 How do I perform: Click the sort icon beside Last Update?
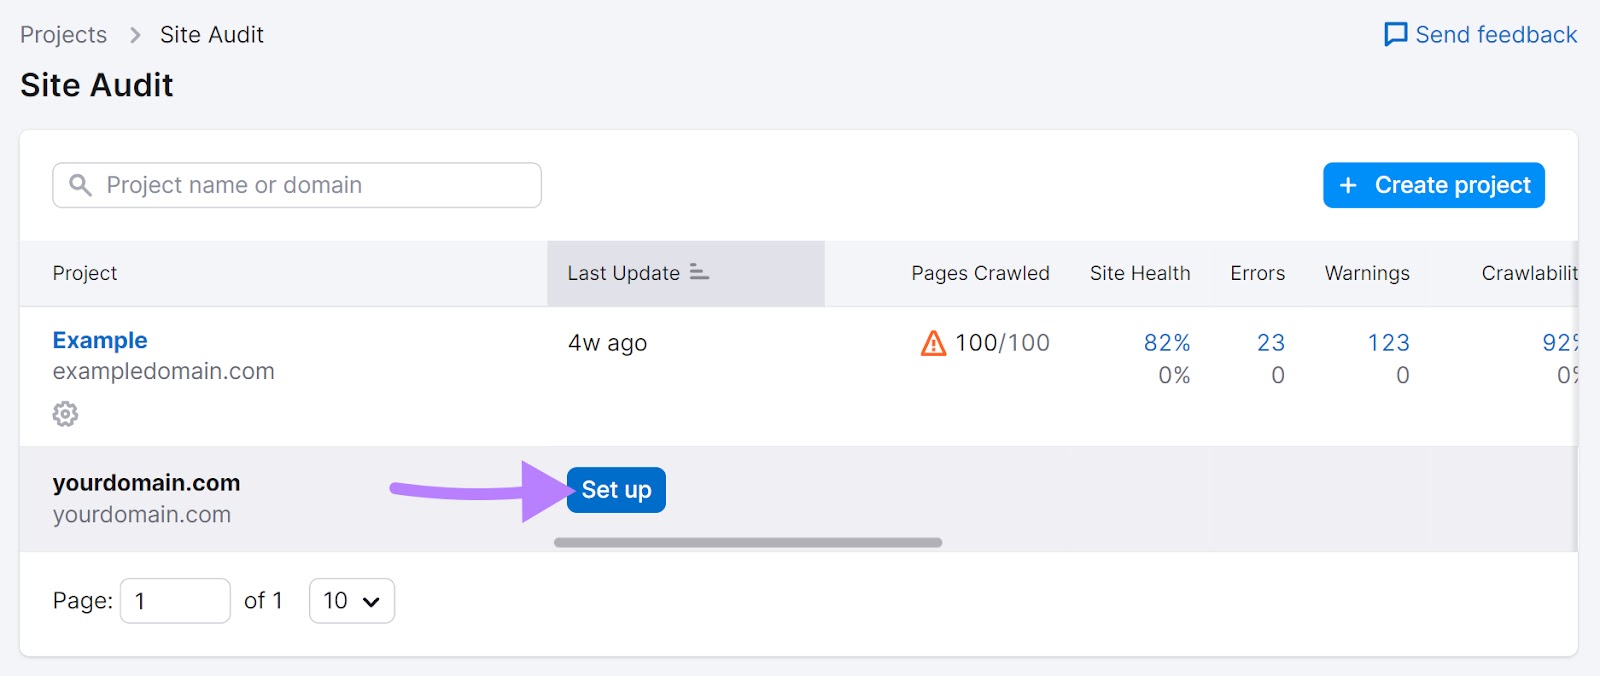coord(699,272)
